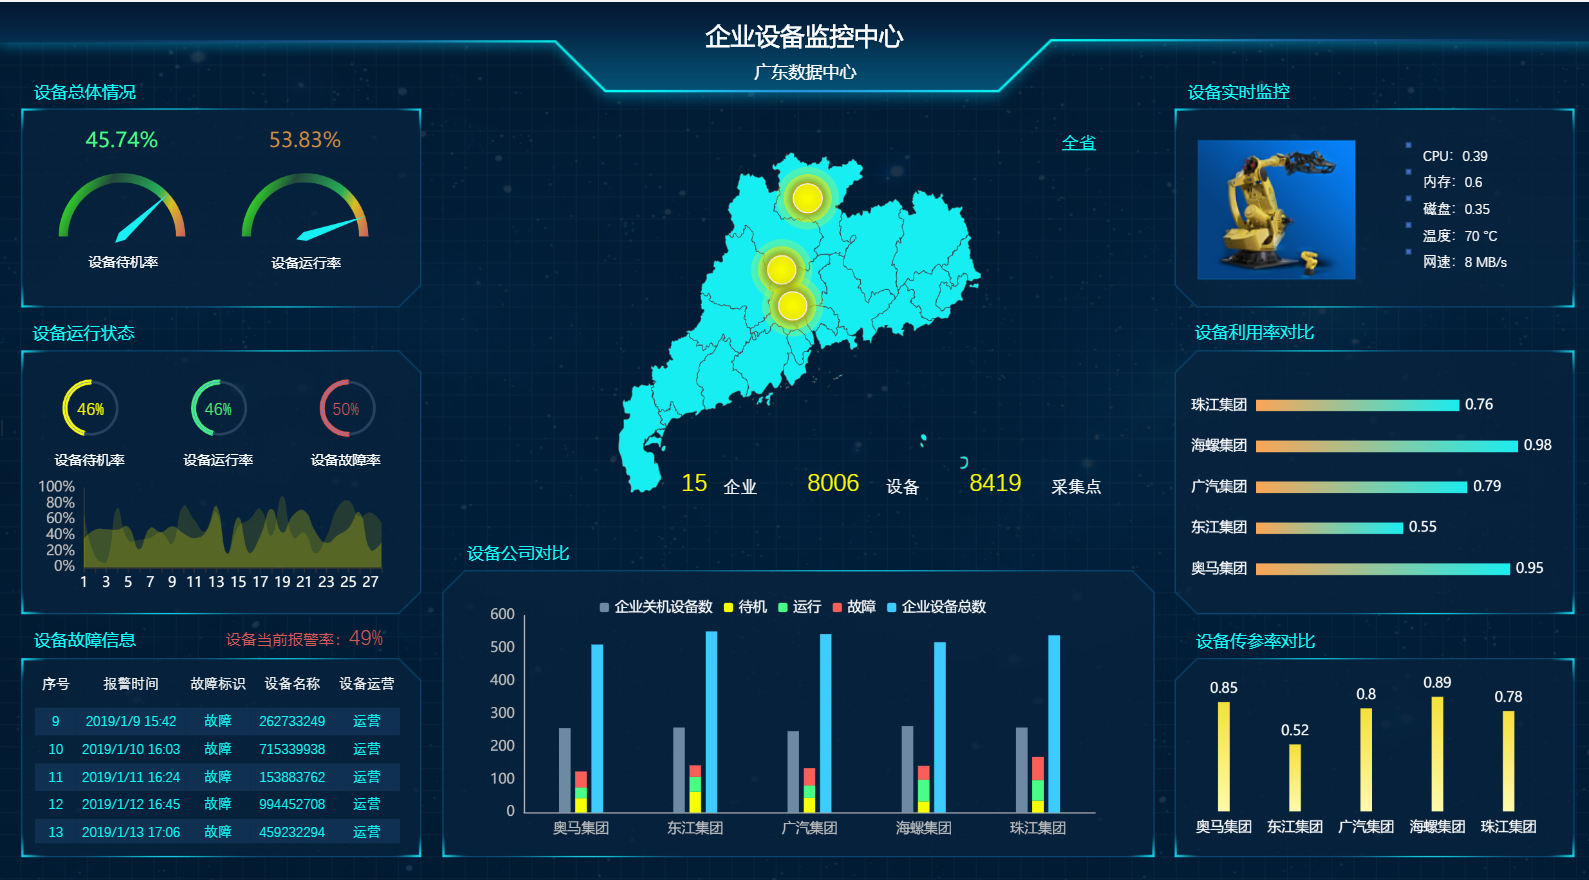Toggle the 企业设备总数 legend item
Viewport: 1589px width, 880px height.
pyautogui.click(x=936, y=607)
